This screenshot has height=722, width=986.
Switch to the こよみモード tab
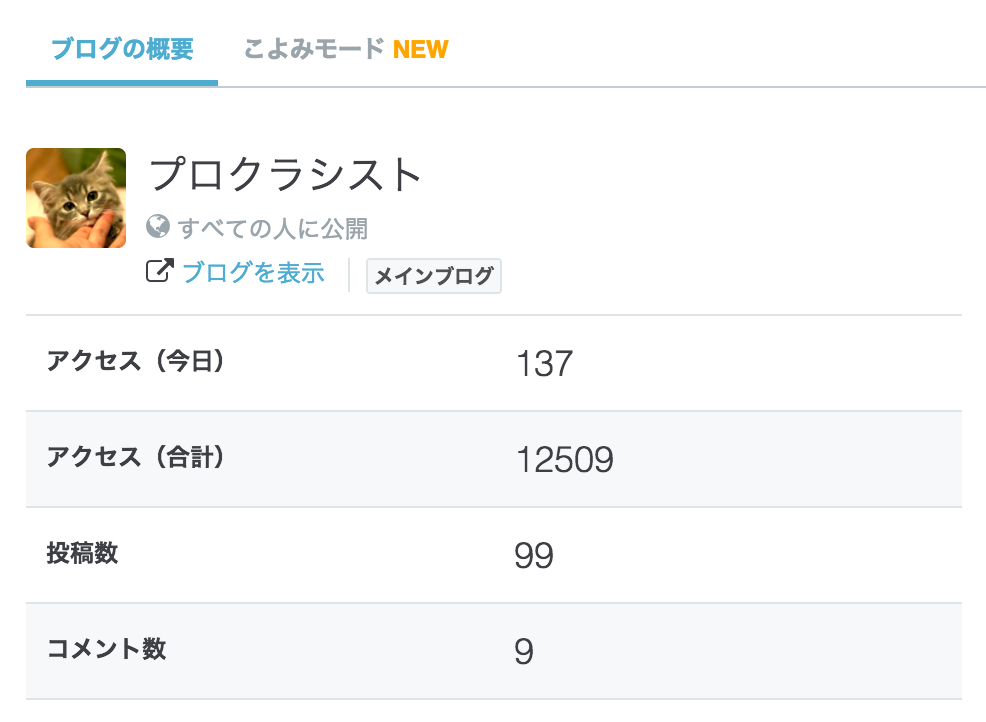[314, 49]
